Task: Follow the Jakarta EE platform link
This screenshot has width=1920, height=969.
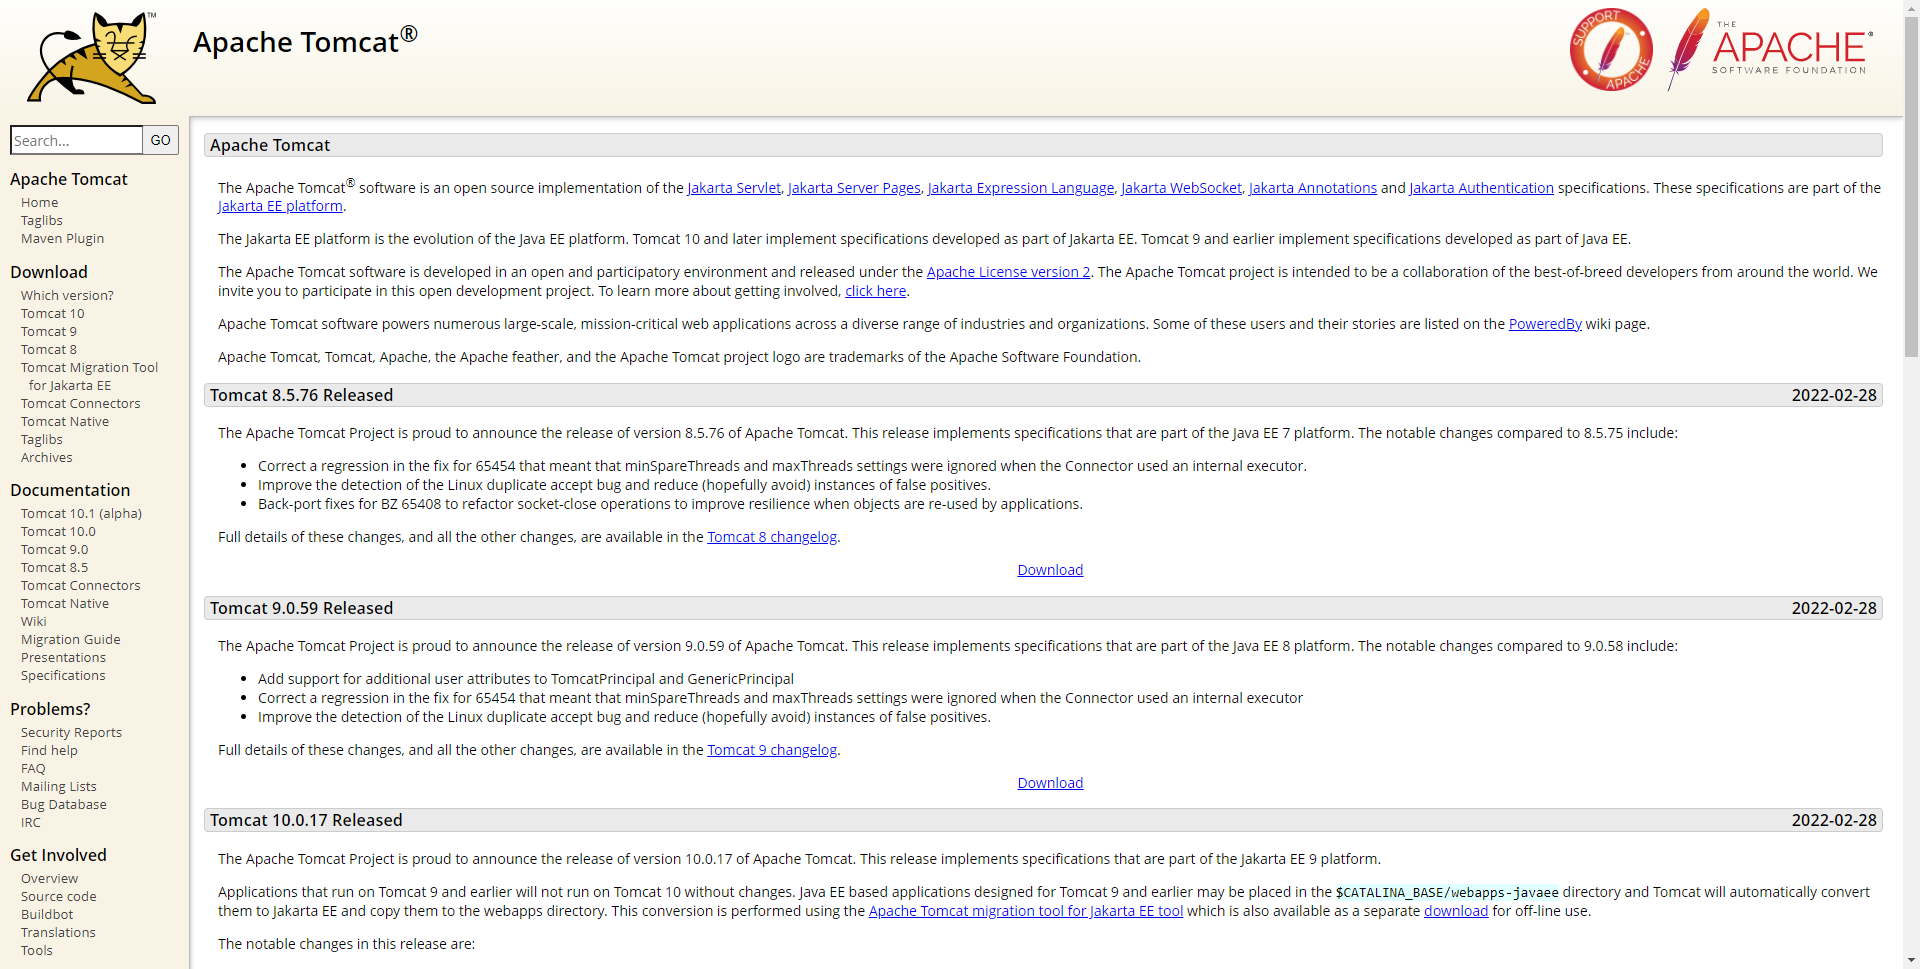Action: [280, 206]
